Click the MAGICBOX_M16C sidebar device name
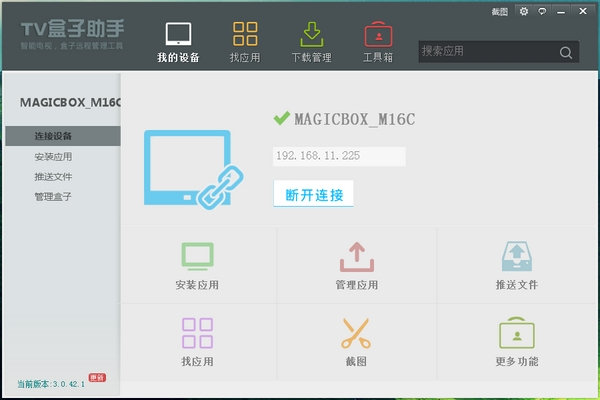 point(70,103)
